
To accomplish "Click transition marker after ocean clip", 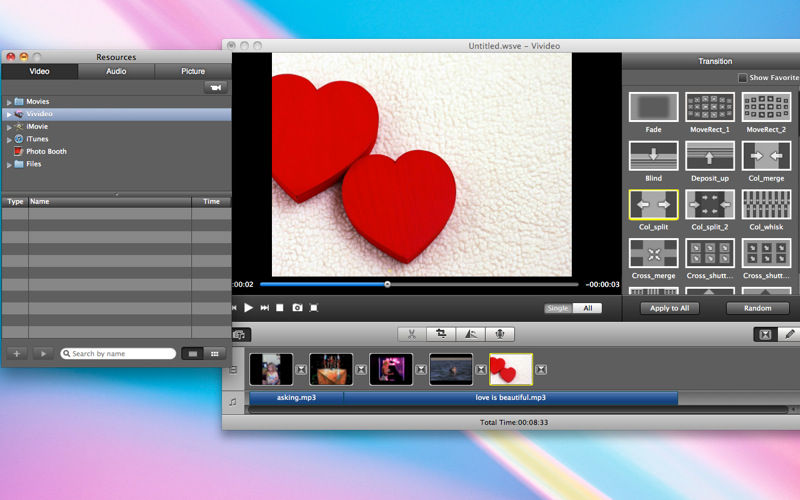I will pyautogui.click(x=481, y=369).
